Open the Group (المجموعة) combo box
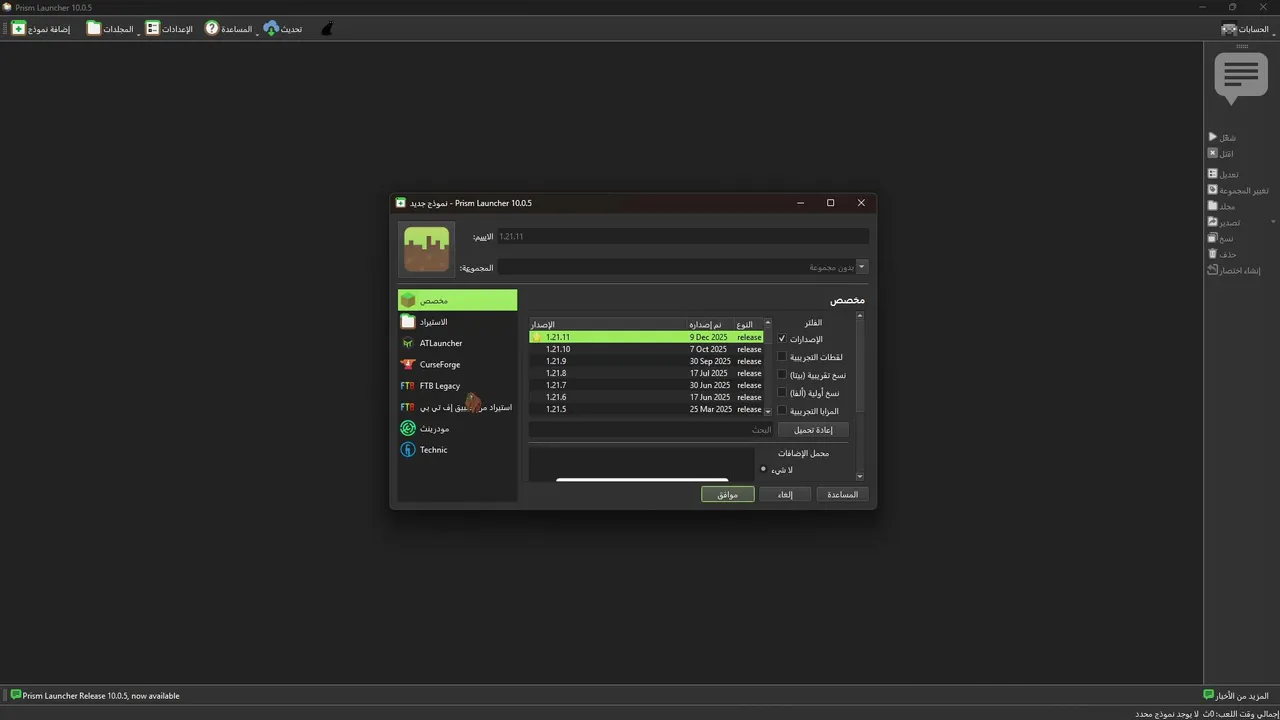 point(682,267)
